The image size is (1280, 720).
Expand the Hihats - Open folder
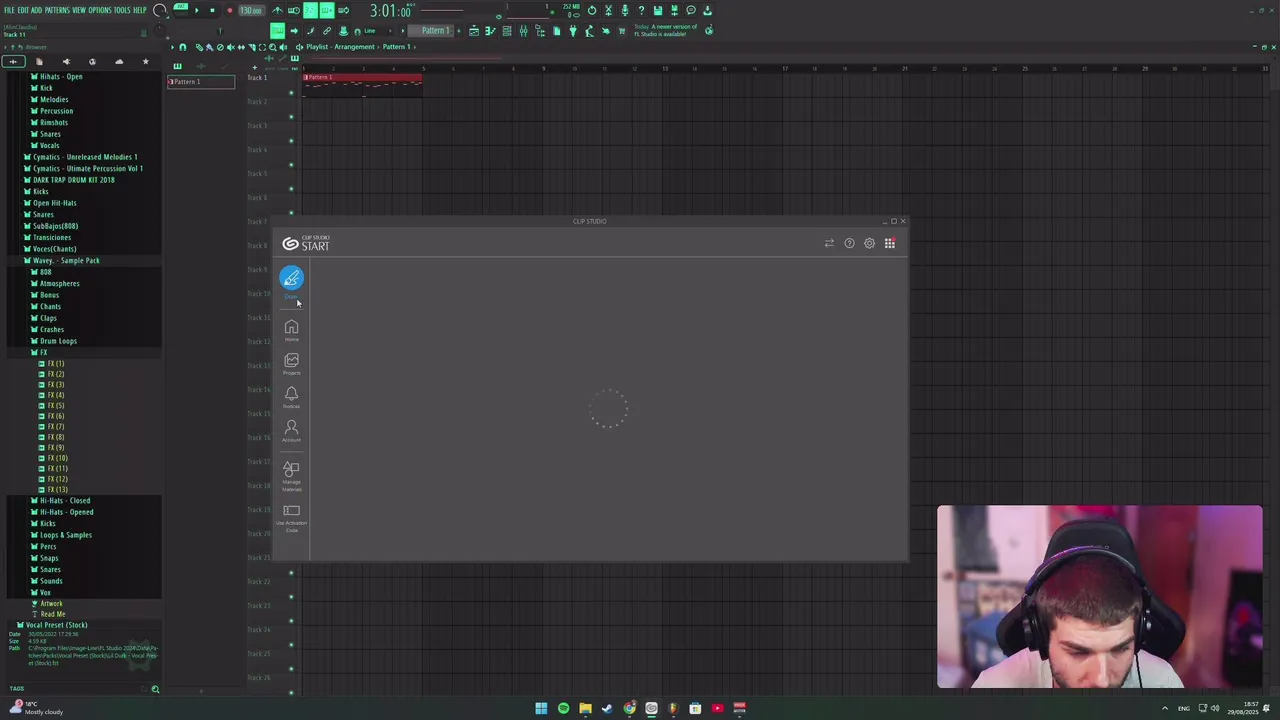[x=58, y=77]
